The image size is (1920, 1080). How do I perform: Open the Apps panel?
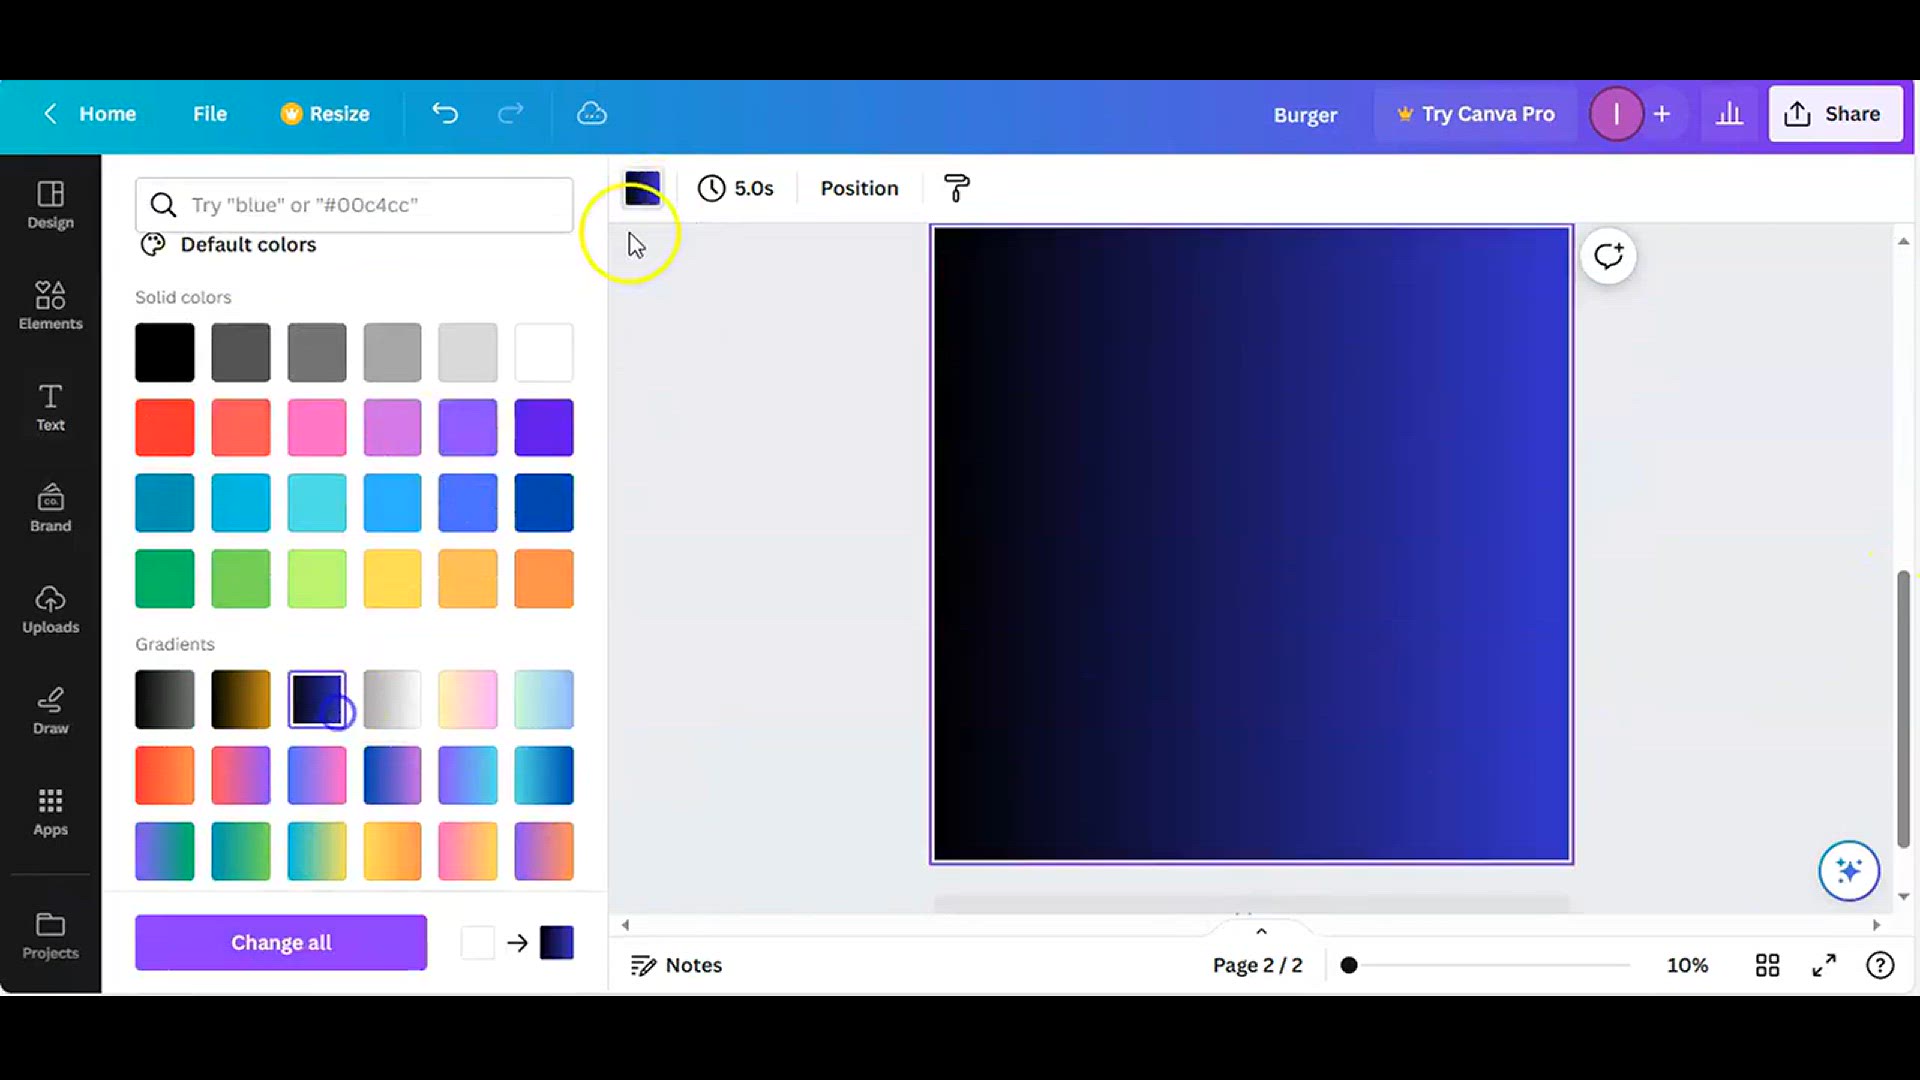click(50, 812)
